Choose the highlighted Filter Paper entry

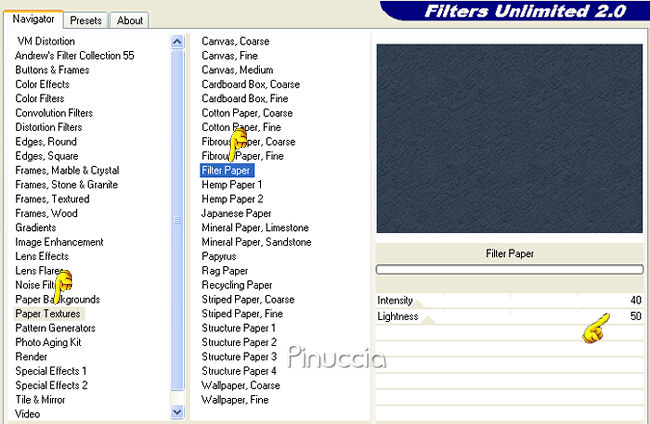(226, 170)
